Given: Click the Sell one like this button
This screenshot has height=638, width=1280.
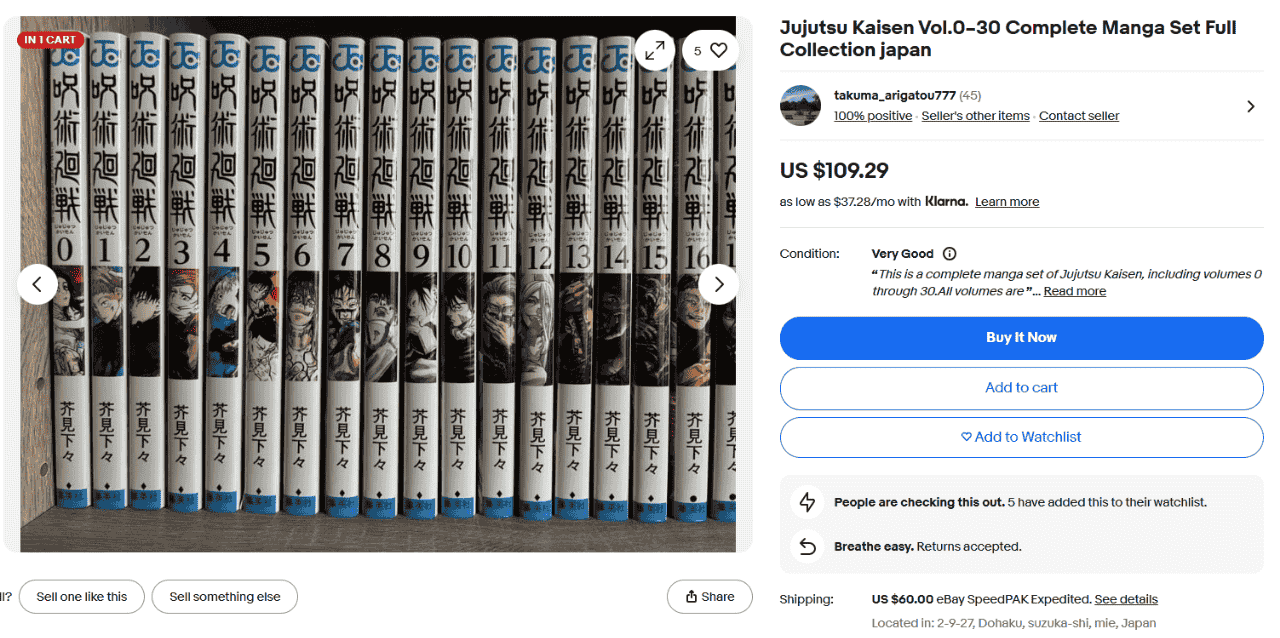Looking at the screenshot, I should pyautogui.click(x=82, y=597).
